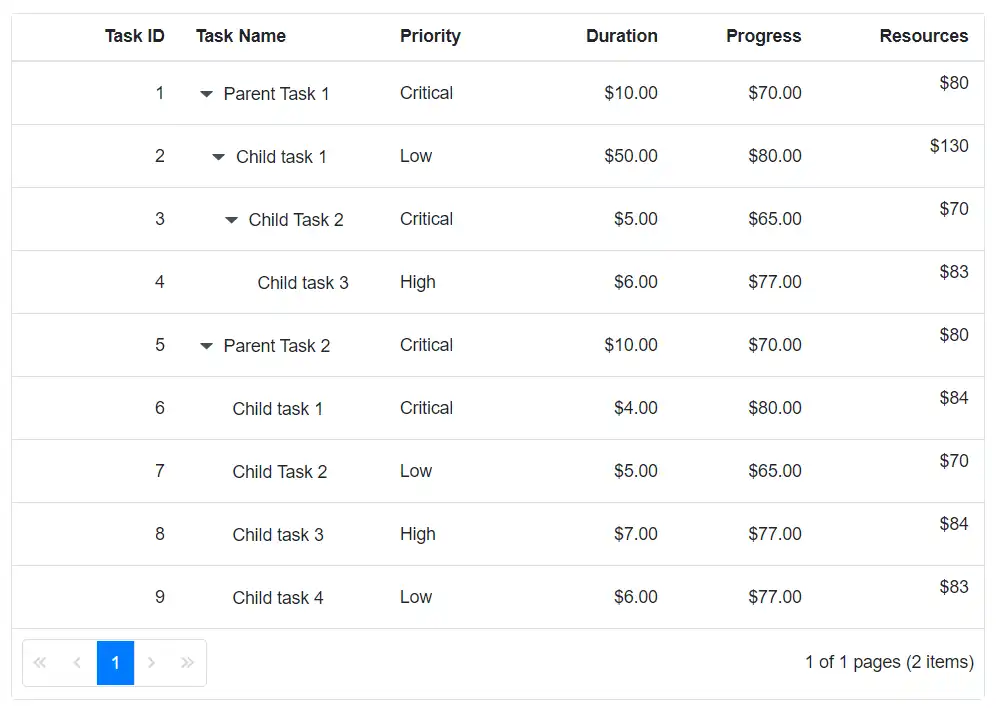Click the previous page arrow icon

[77, 662]
